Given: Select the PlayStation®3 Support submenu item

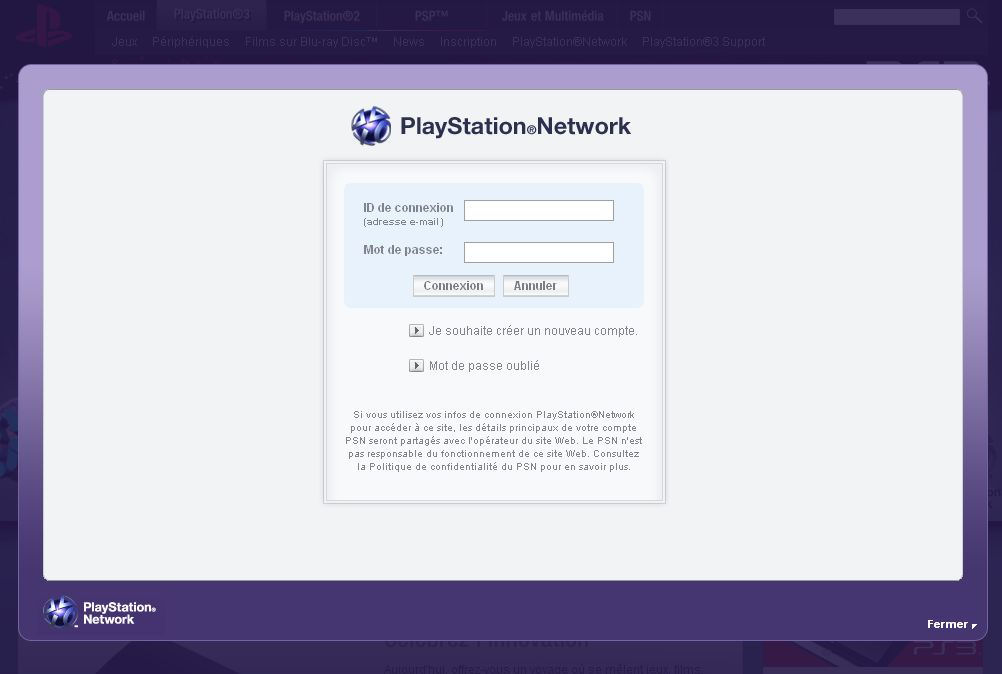Looking at the screenshot, I should tap(704, 42).
